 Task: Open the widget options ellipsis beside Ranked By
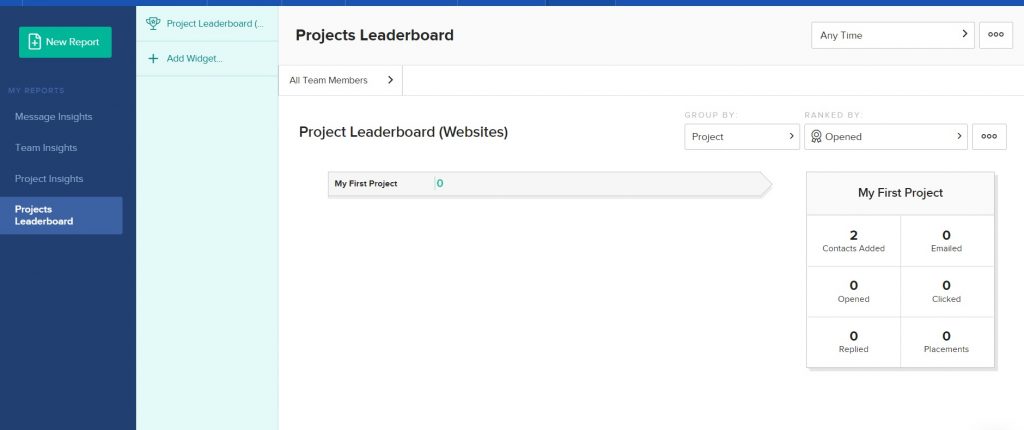(989, 137)
